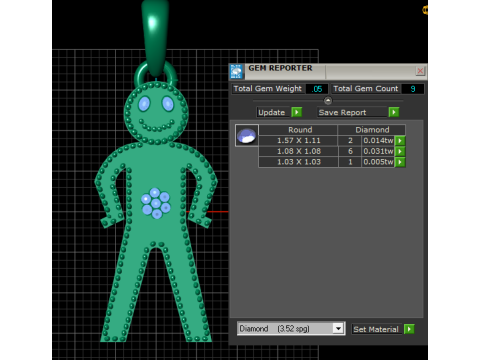480x360 pixels.
Task: Click green arrow for 0.031tw row
Action: point(400,151)
